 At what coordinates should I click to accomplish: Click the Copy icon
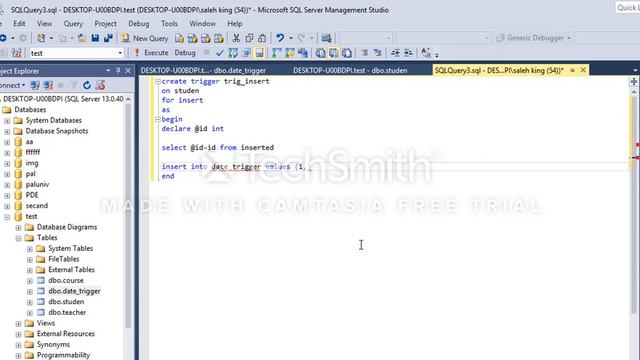click(249, 38)
